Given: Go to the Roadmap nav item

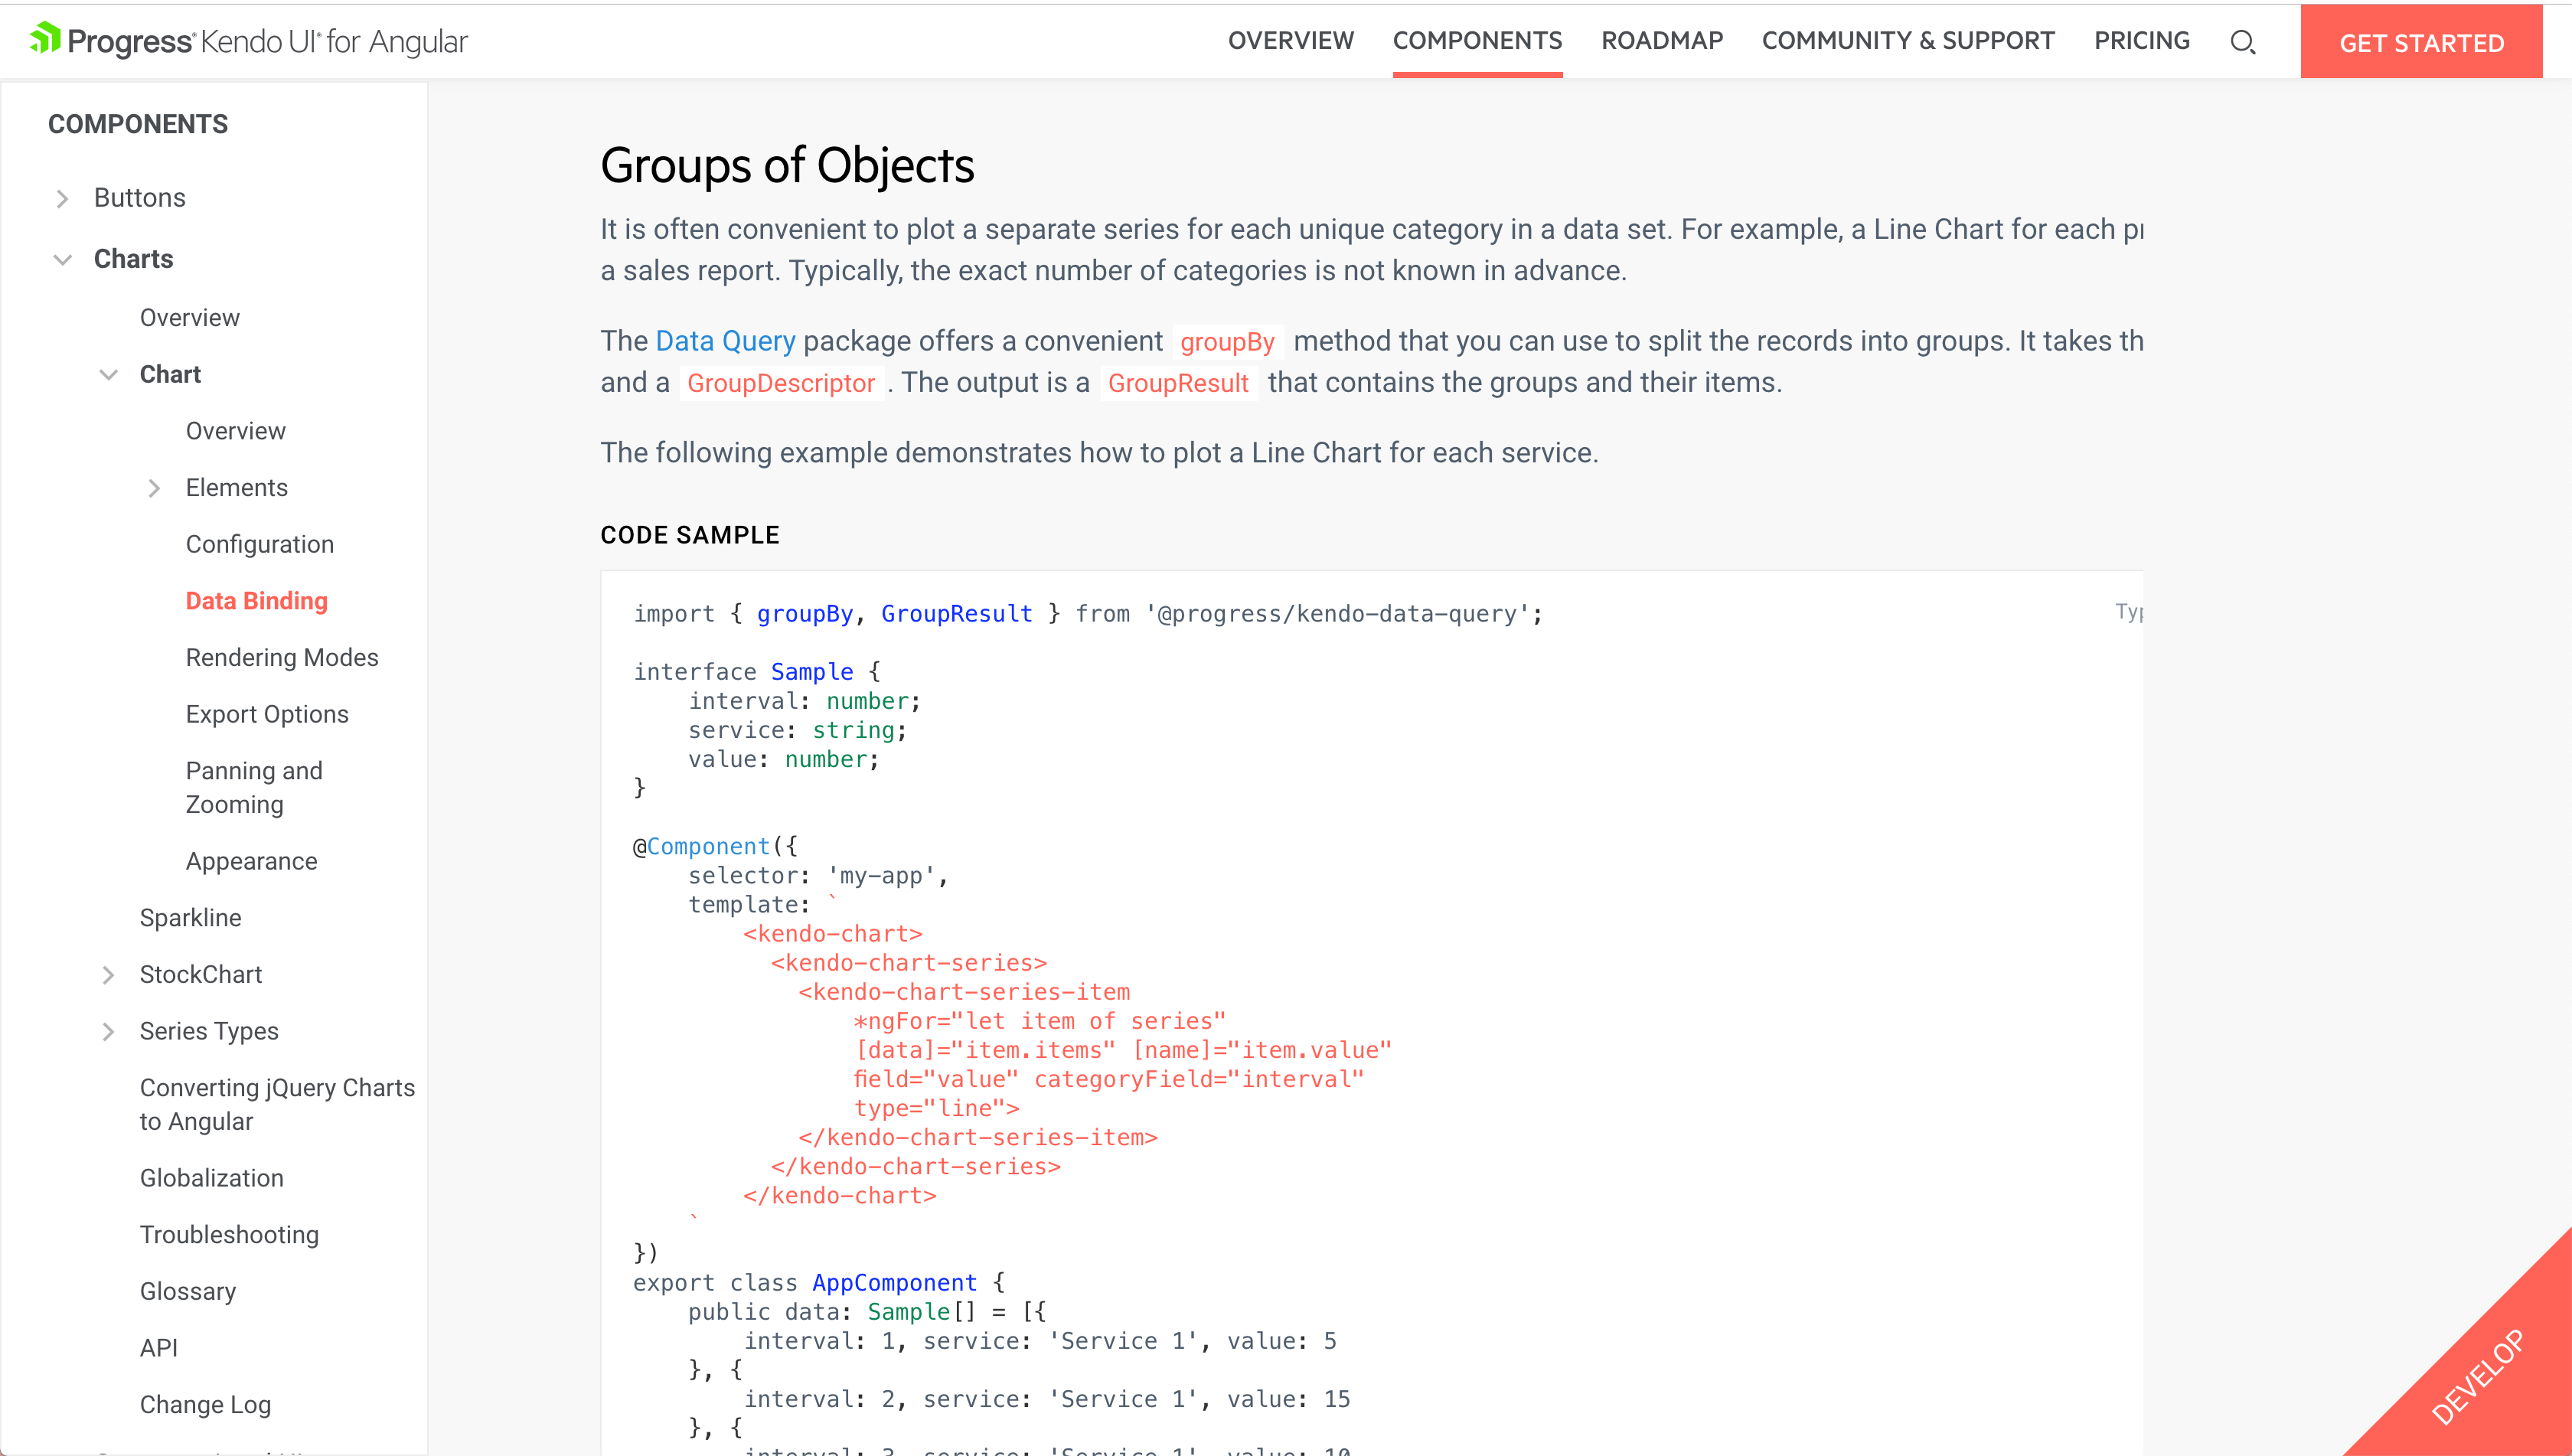Looking at the screenshot, I should [x=1662, y=41].
